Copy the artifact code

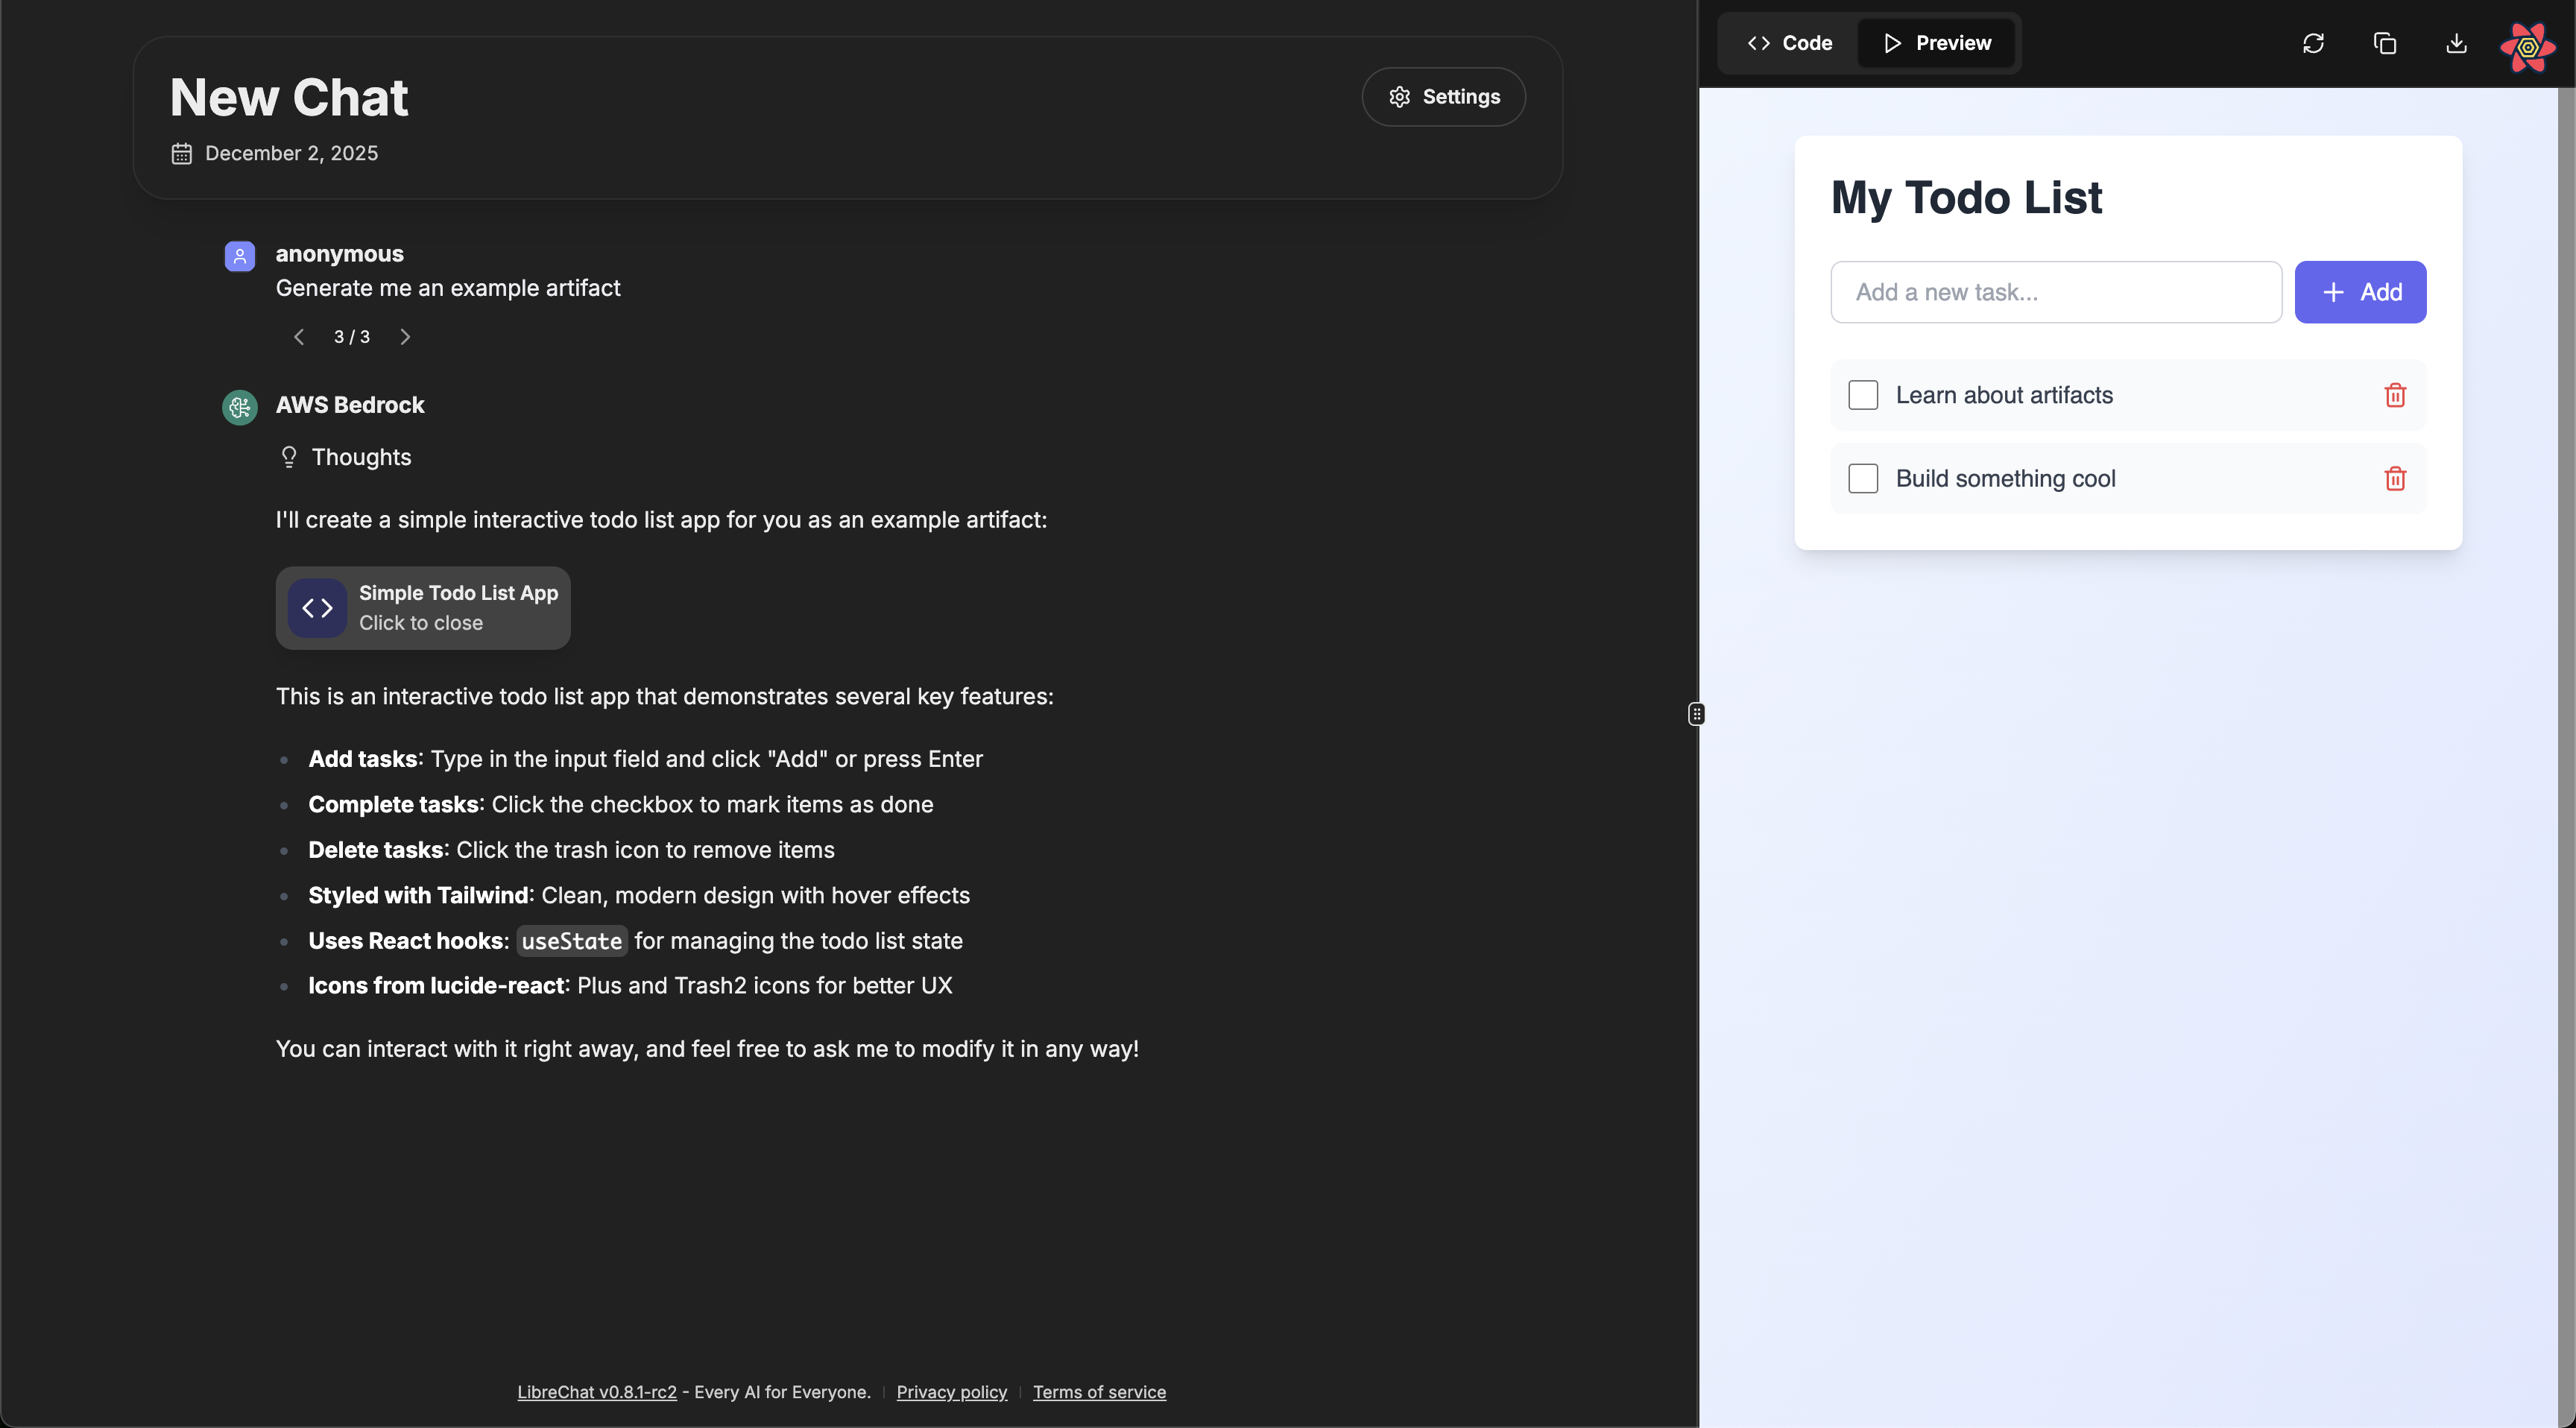(2385, 43)
